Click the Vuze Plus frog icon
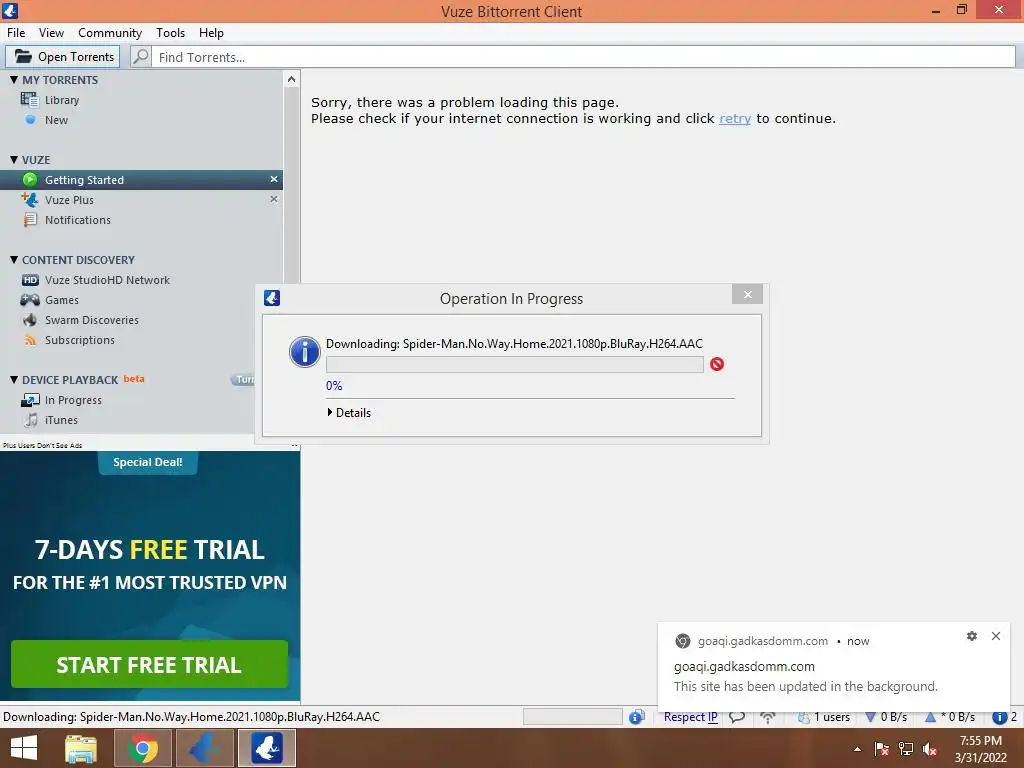Screen dimensions: 1024x768 tap(29, 199)
